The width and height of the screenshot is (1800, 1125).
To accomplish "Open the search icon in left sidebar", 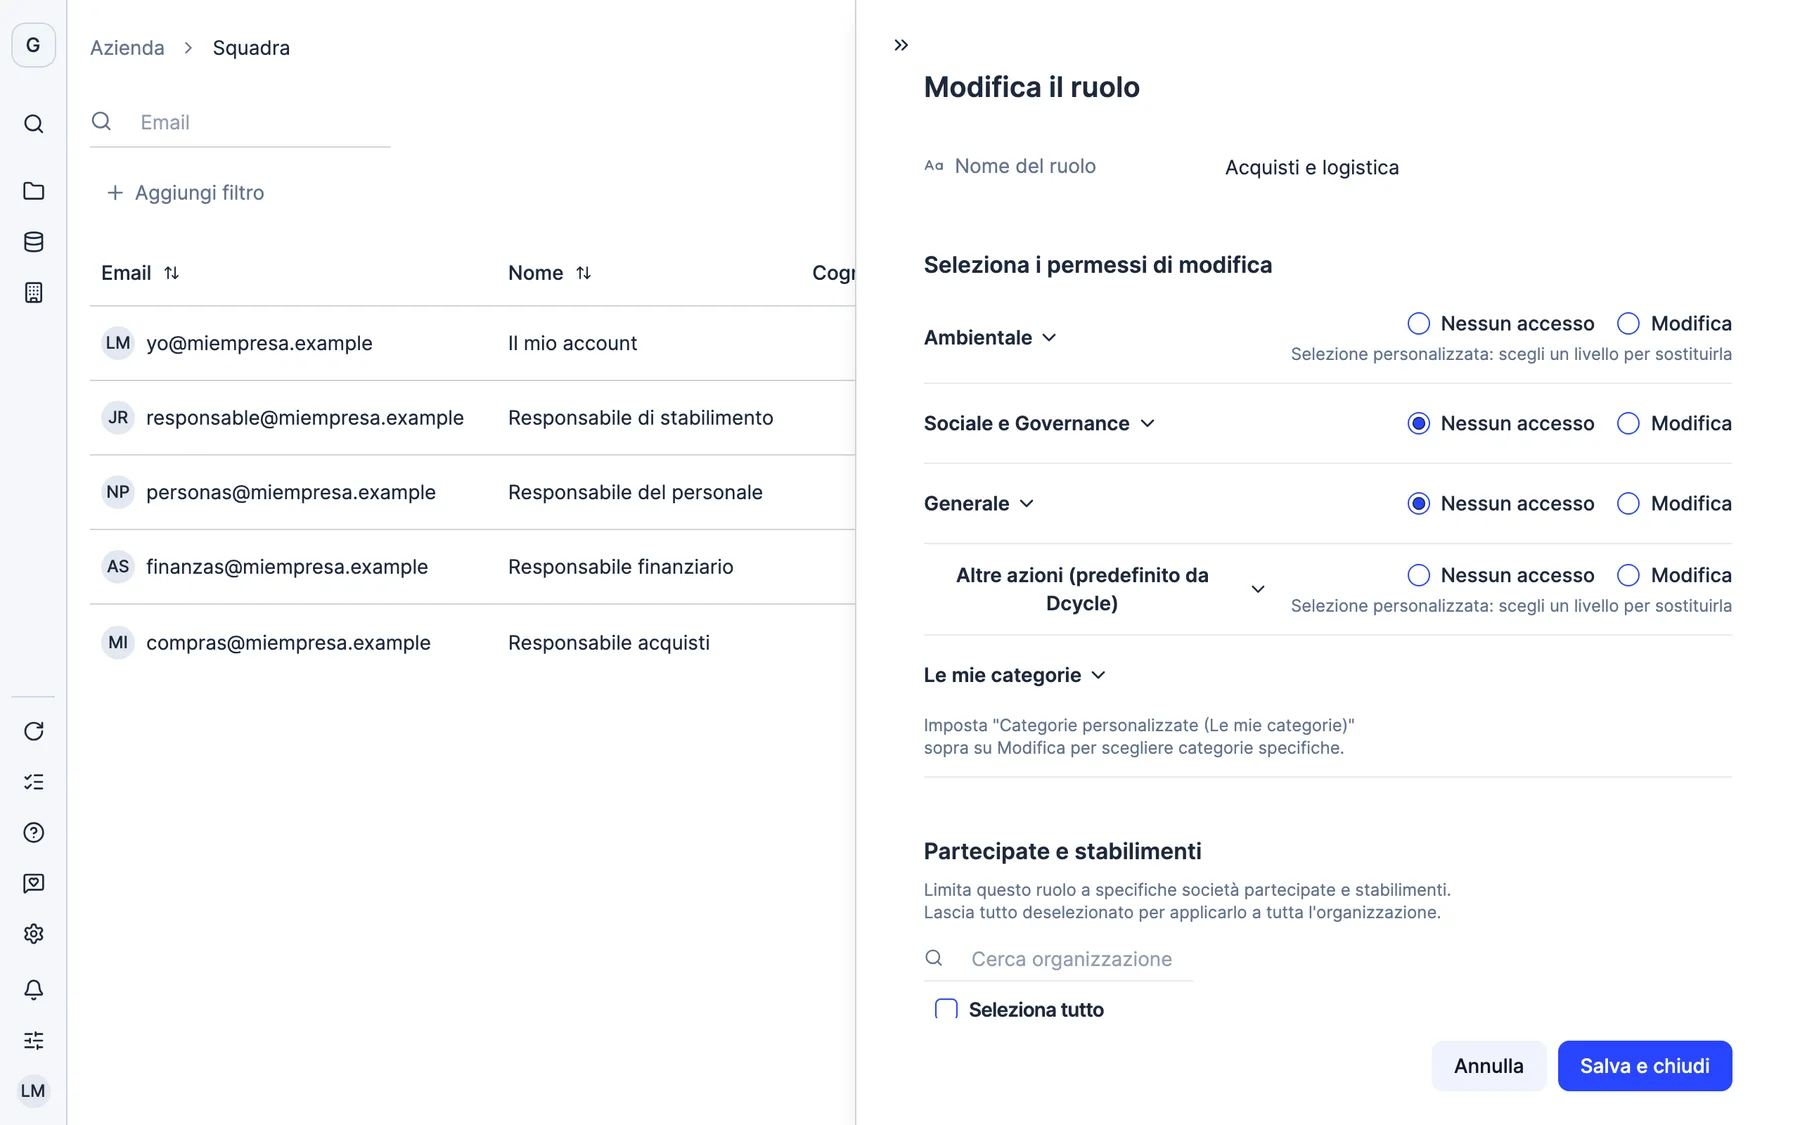I will pos(33,124).
